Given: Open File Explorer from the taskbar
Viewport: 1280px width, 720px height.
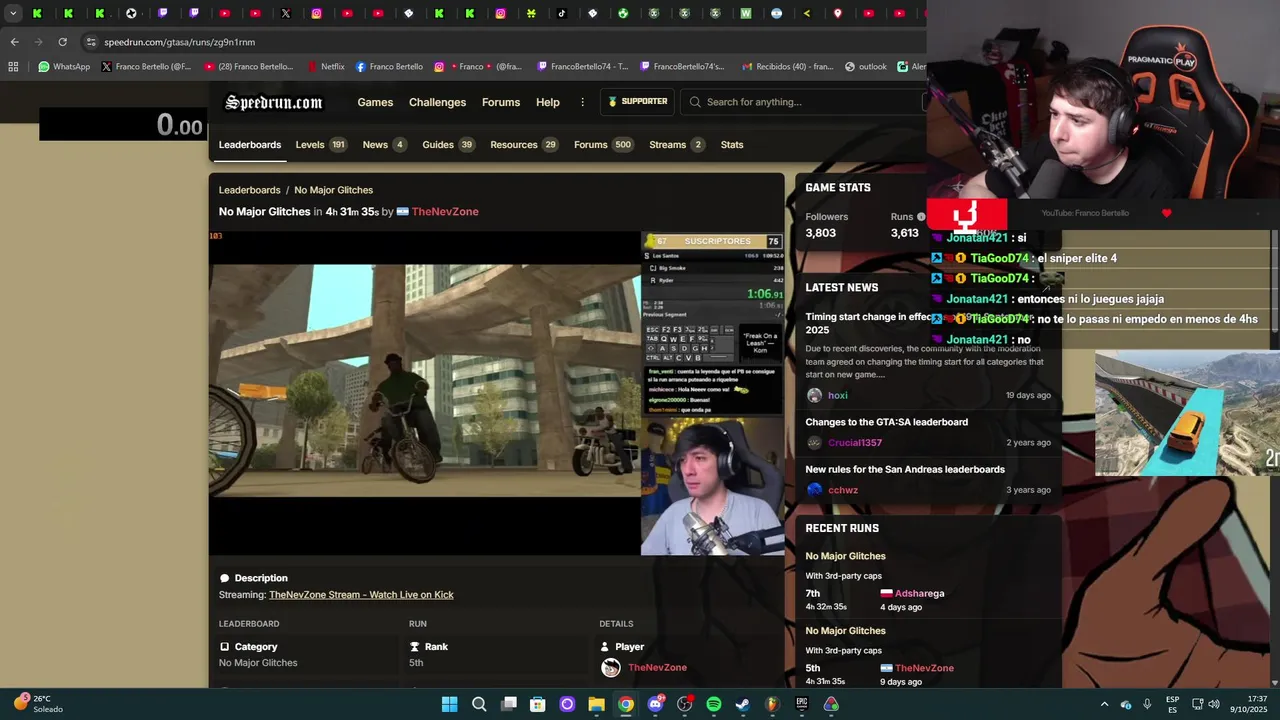Looking at the screenshot, I should pyautogui.click(x=596, y=704).
